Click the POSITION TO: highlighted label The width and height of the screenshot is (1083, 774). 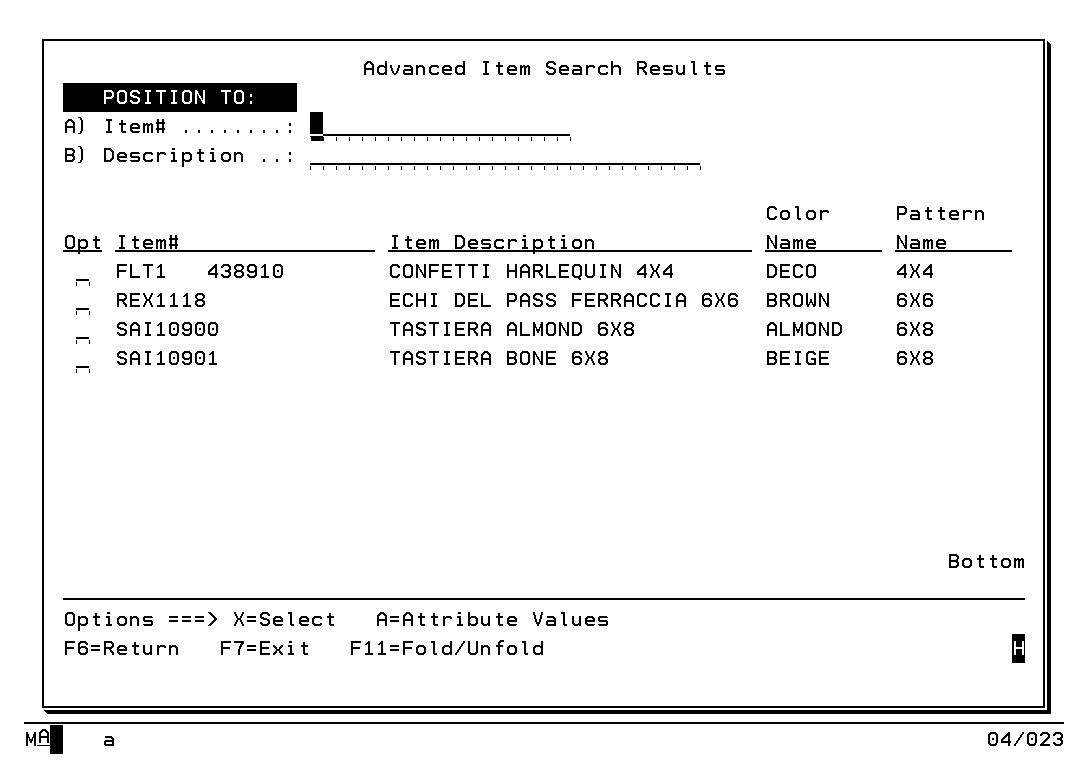(x=180, y=98)
